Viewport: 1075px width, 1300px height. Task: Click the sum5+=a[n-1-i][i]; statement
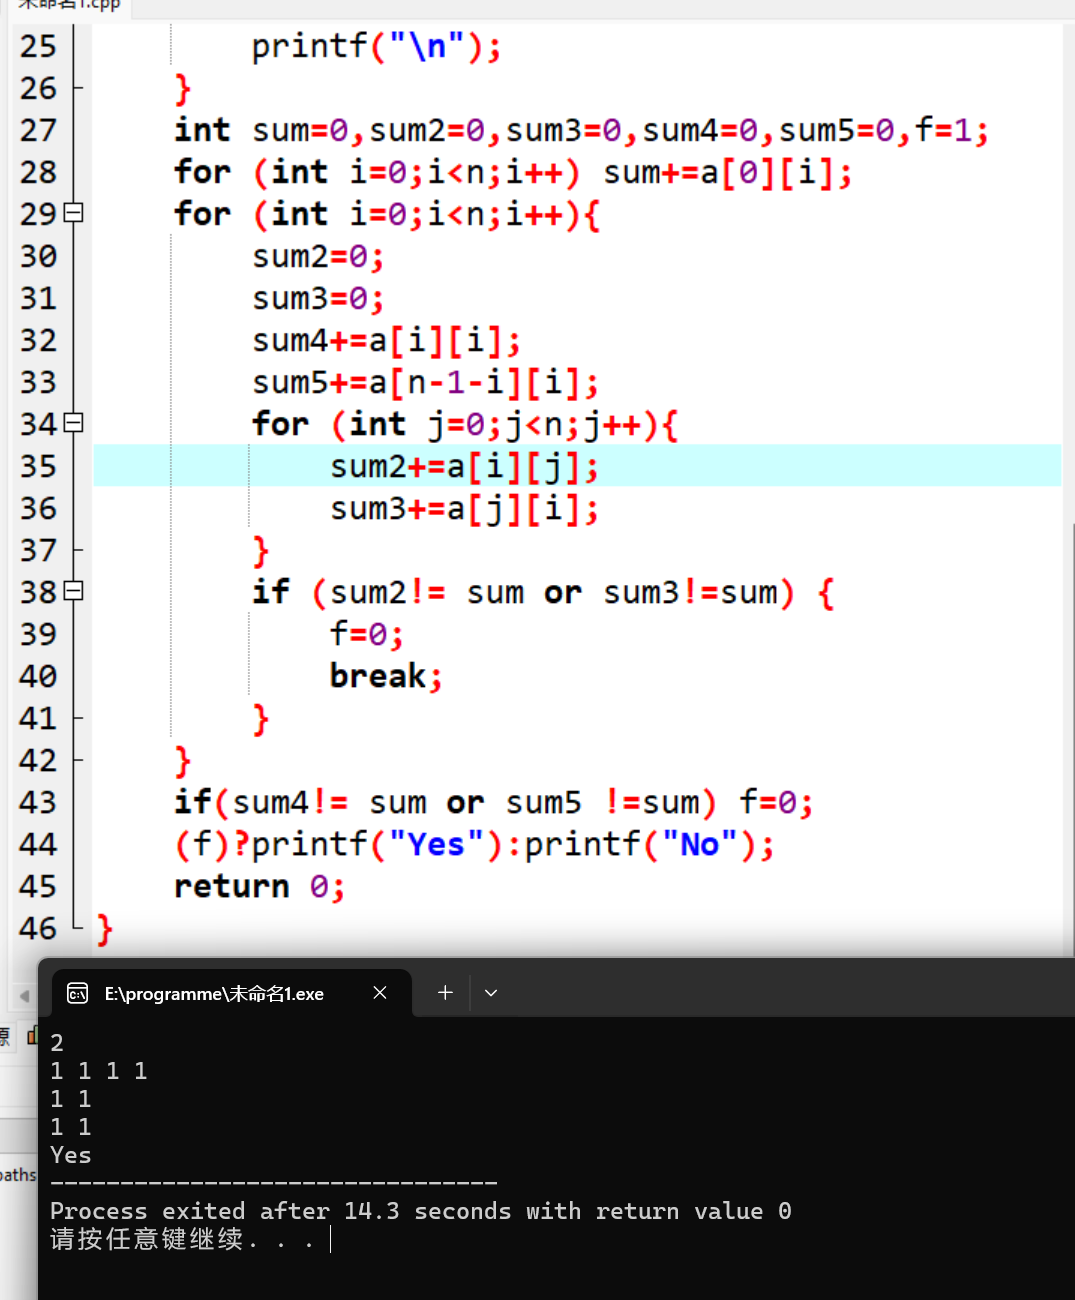tap(425, 383)
